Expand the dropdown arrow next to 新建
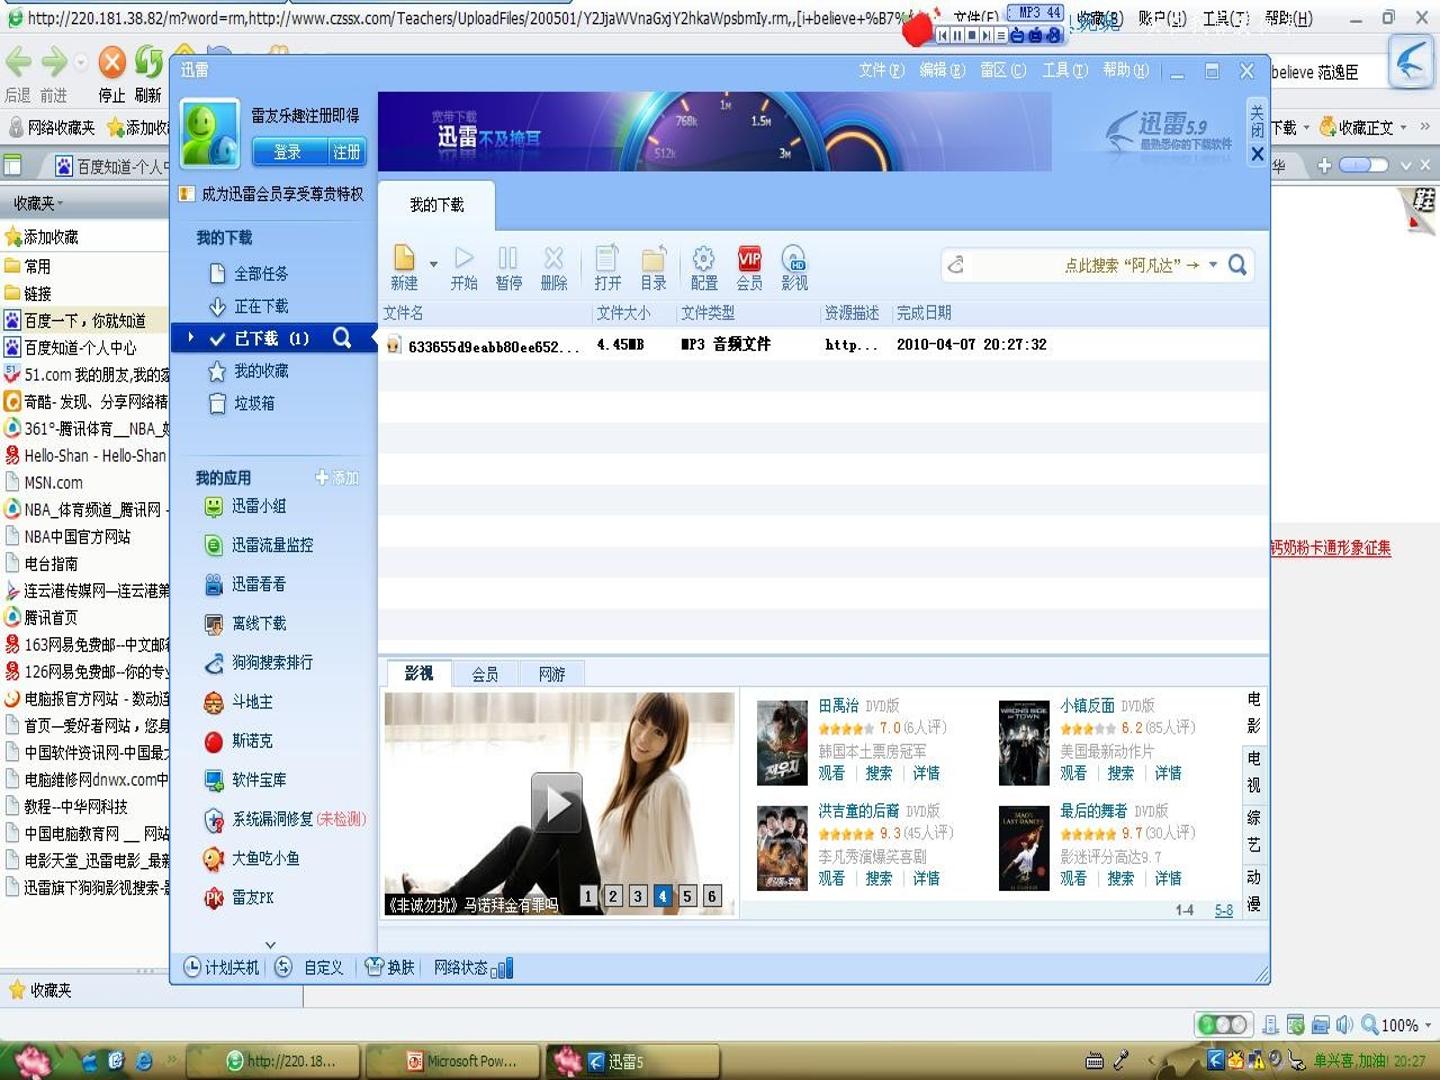The width and height of the screenshot is (1440, 1080). 433,264
